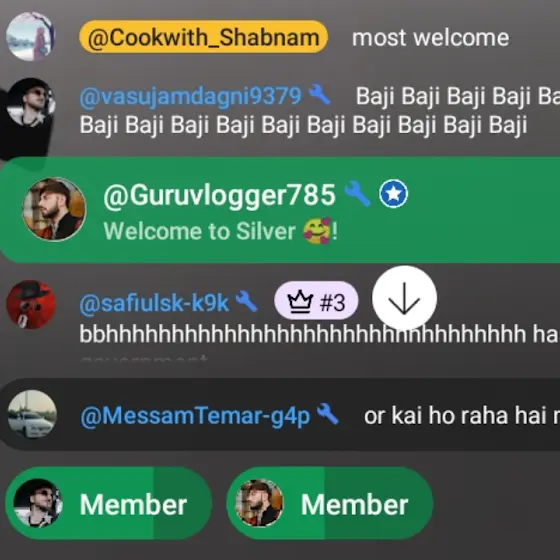
Task: View Cookwith_Shabnam's profile avatar
Action: 31,36
